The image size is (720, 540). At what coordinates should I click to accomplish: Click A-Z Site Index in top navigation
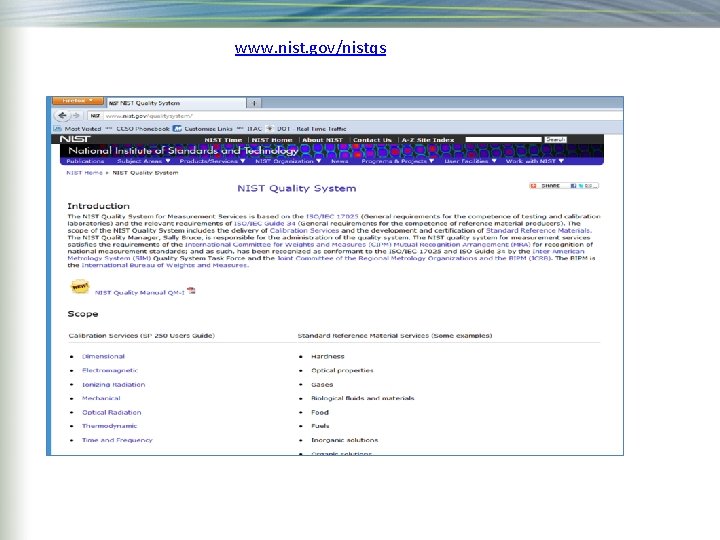[x=428, y=140]
